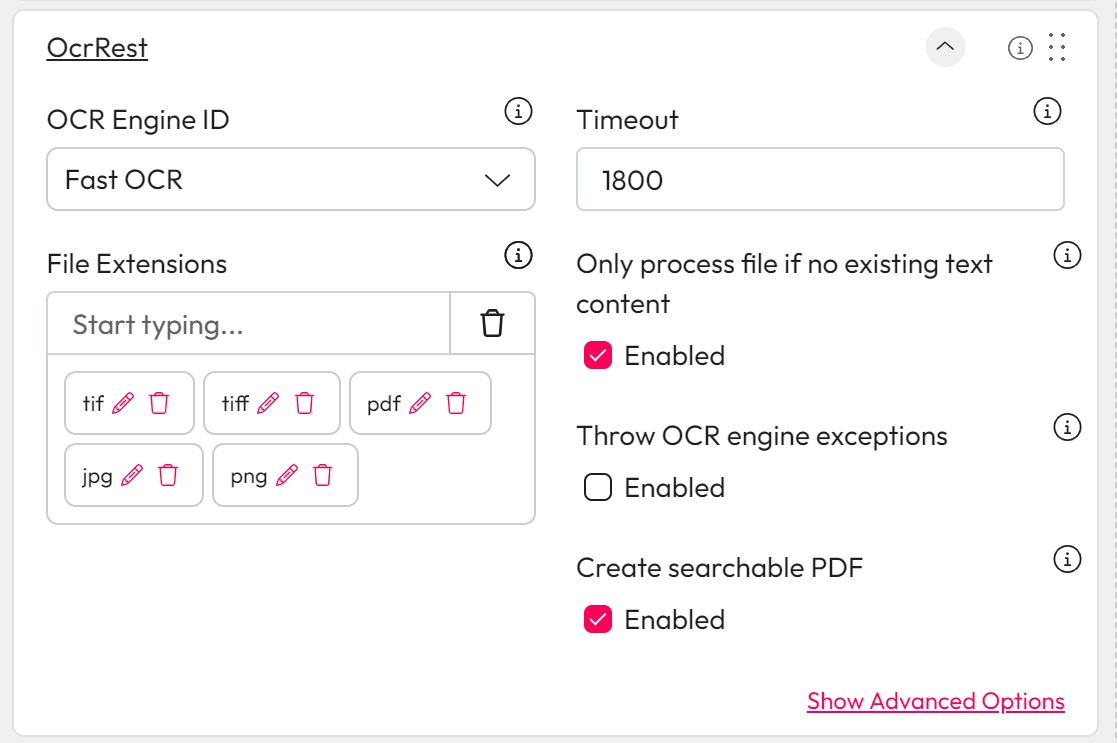The height and width of the screenshot is (743, 1118).
Task: Click the Timeout input field
Action: pos(820,180)
